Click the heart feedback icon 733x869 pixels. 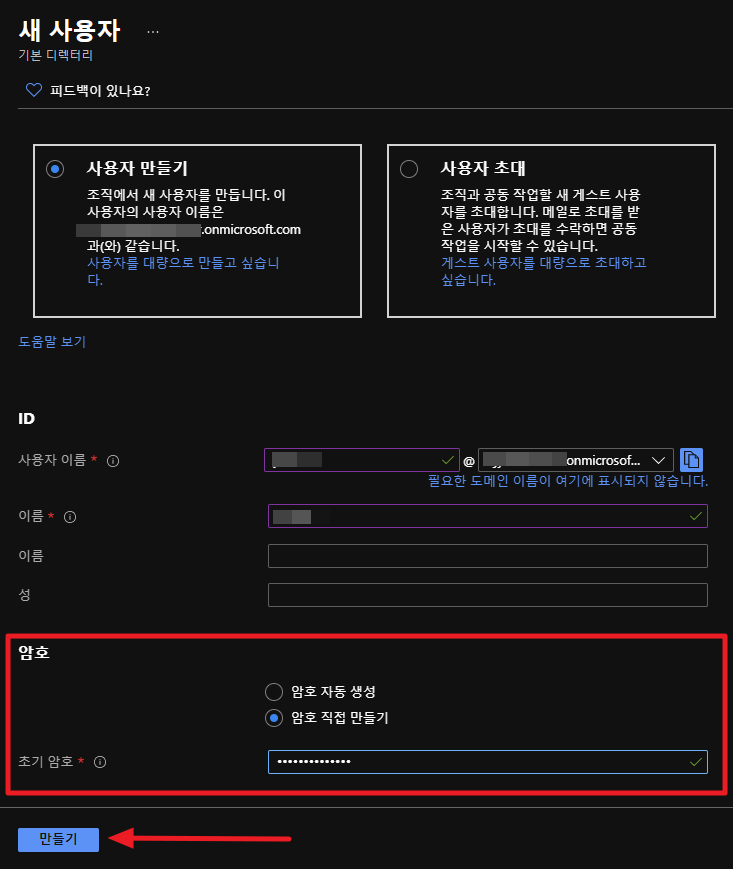(32, 91)
